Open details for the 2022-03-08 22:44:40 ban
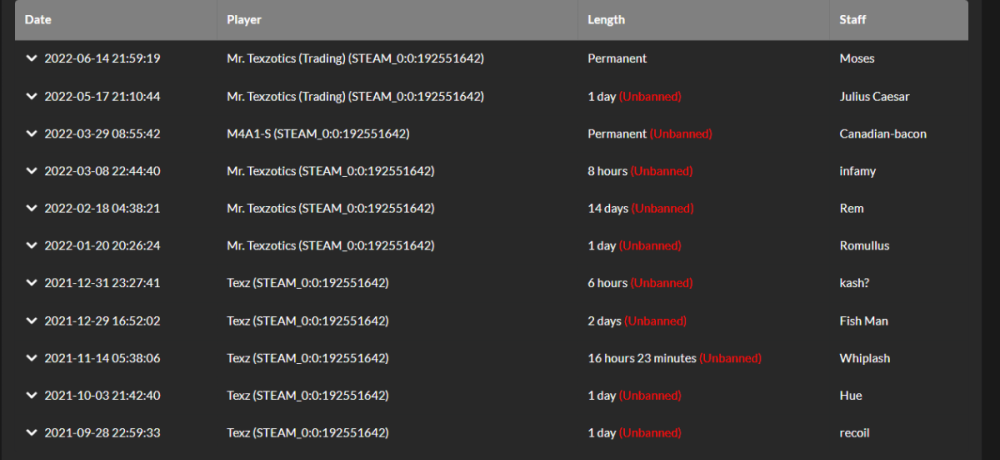This screenshot has height=460, width=1000. point(32,171)
